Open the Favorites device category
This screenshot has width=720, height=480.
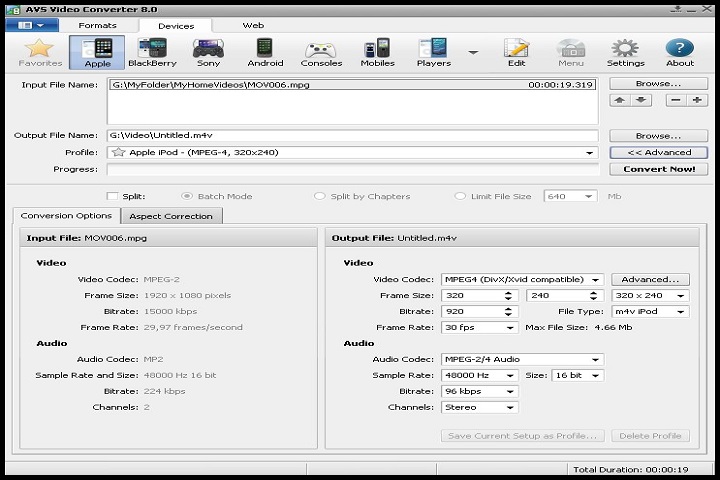[x=40, y=53]
